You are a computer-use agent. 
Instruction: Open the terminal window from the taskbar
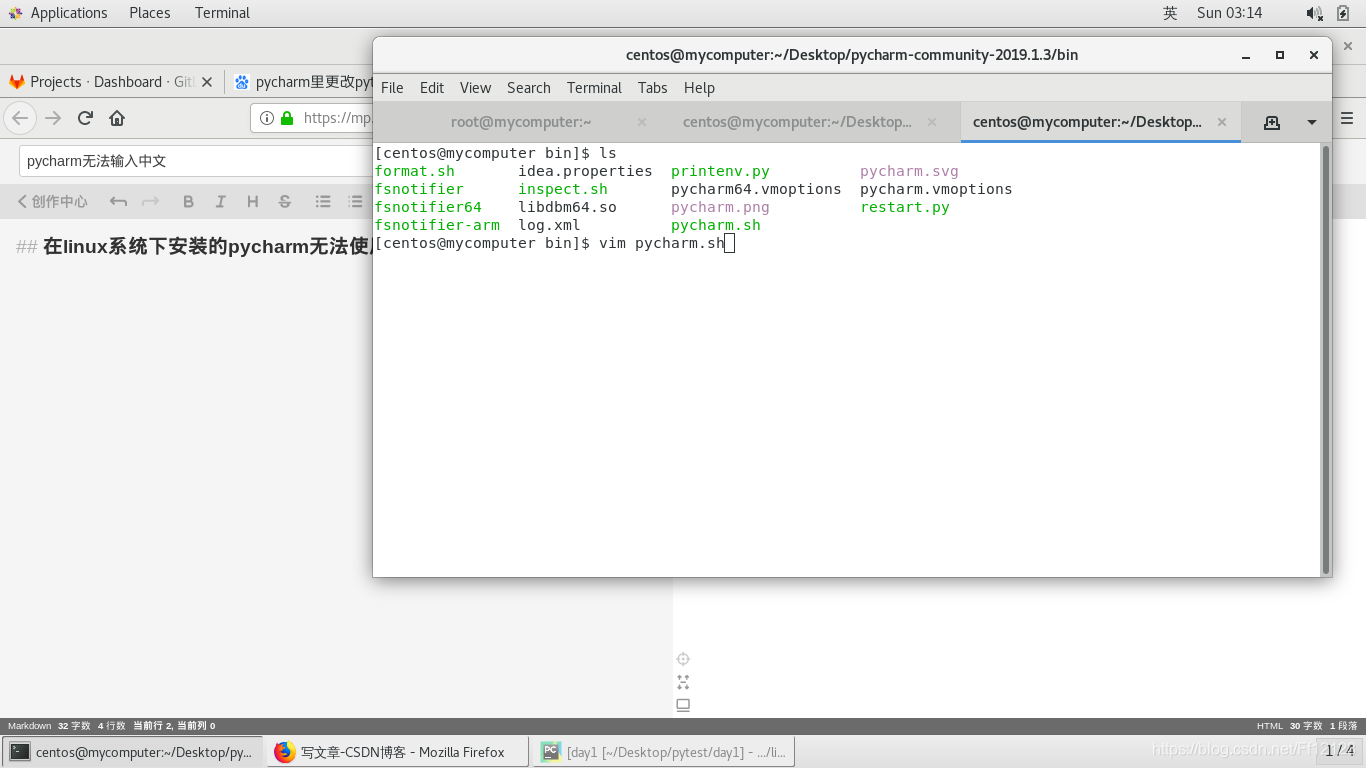[x=133, y=752]
